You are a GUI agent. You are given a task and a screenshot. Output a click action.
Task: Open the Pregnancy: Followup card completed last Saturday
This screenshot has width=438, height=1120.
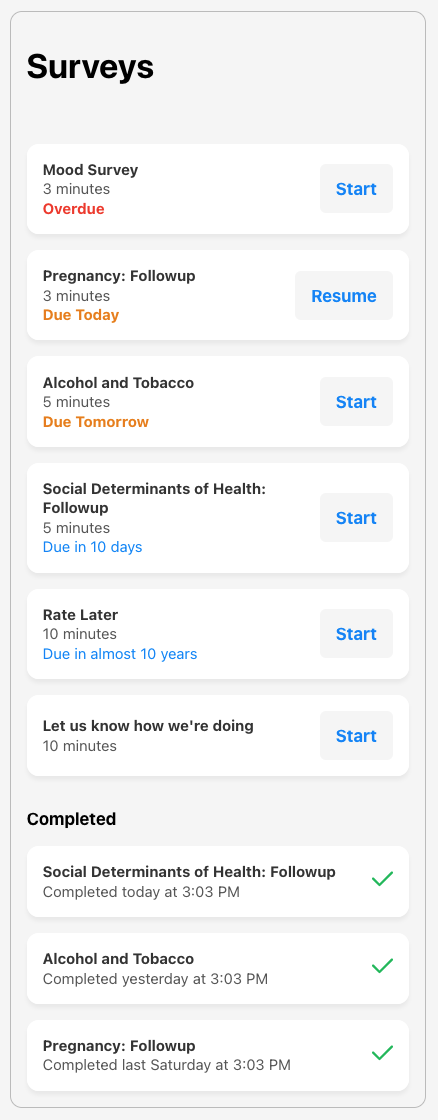click(218, 1055)
